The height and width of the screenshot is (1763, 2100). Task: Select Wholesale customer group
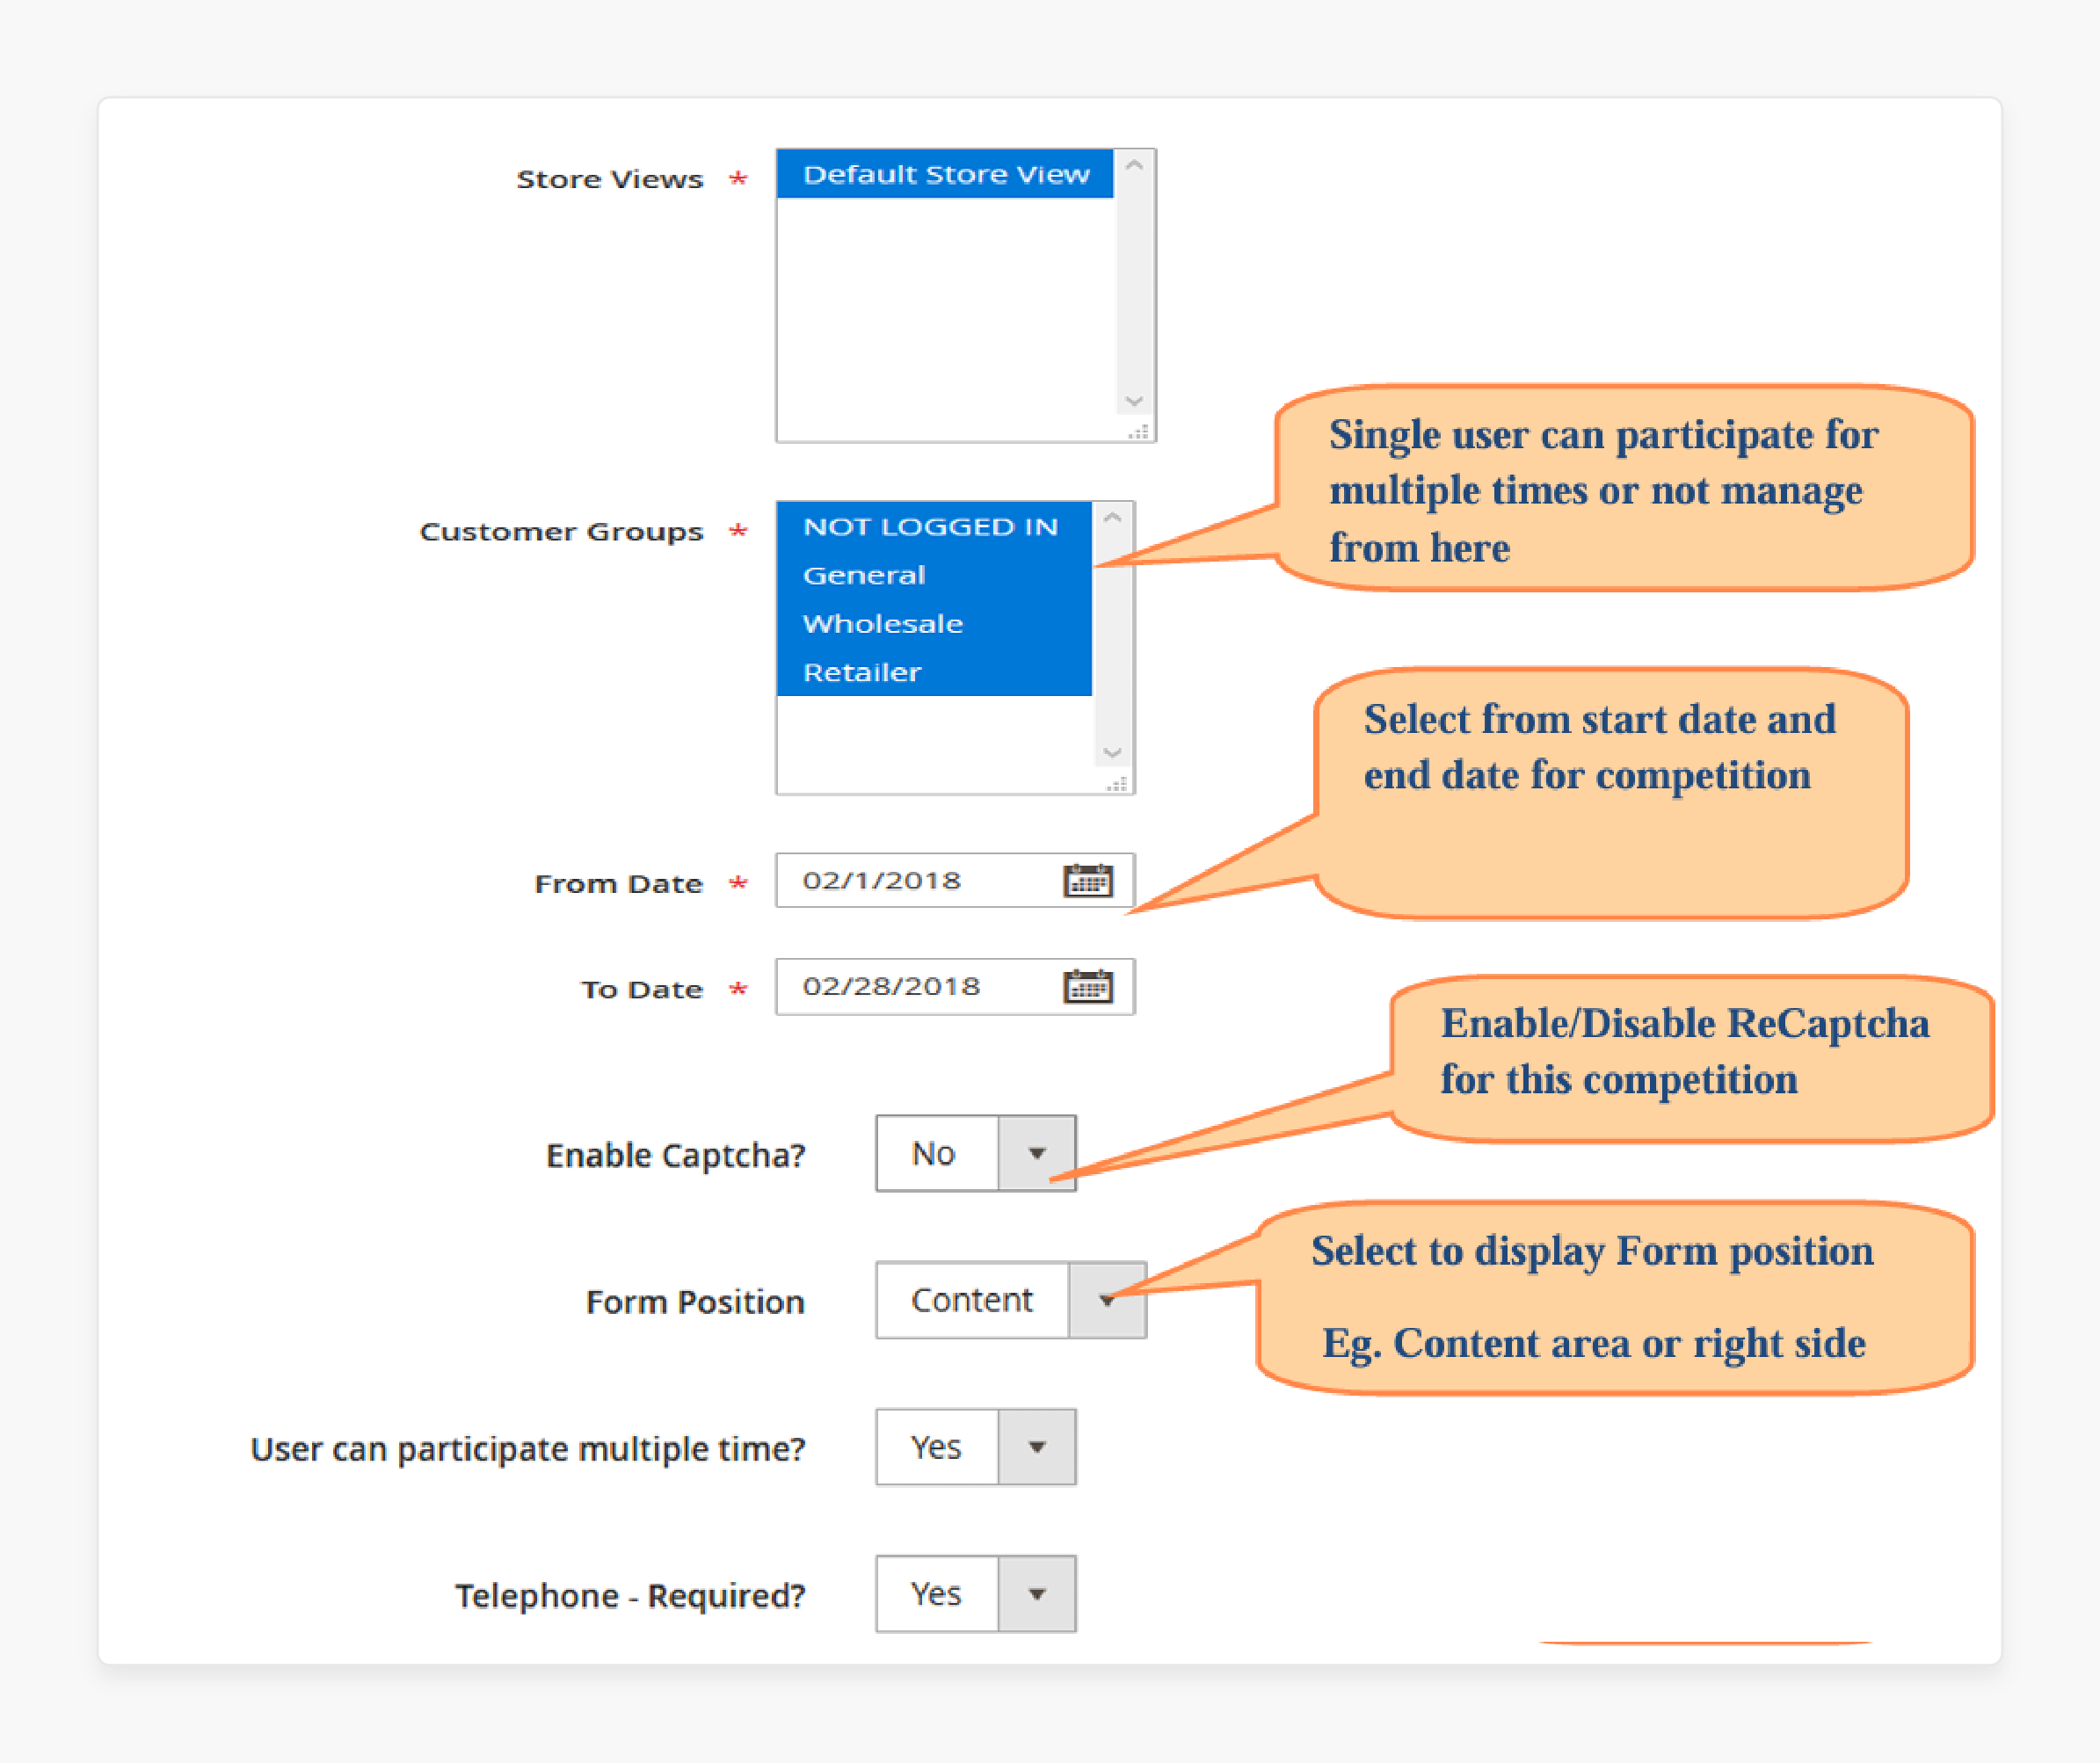[x=934, y=623]
